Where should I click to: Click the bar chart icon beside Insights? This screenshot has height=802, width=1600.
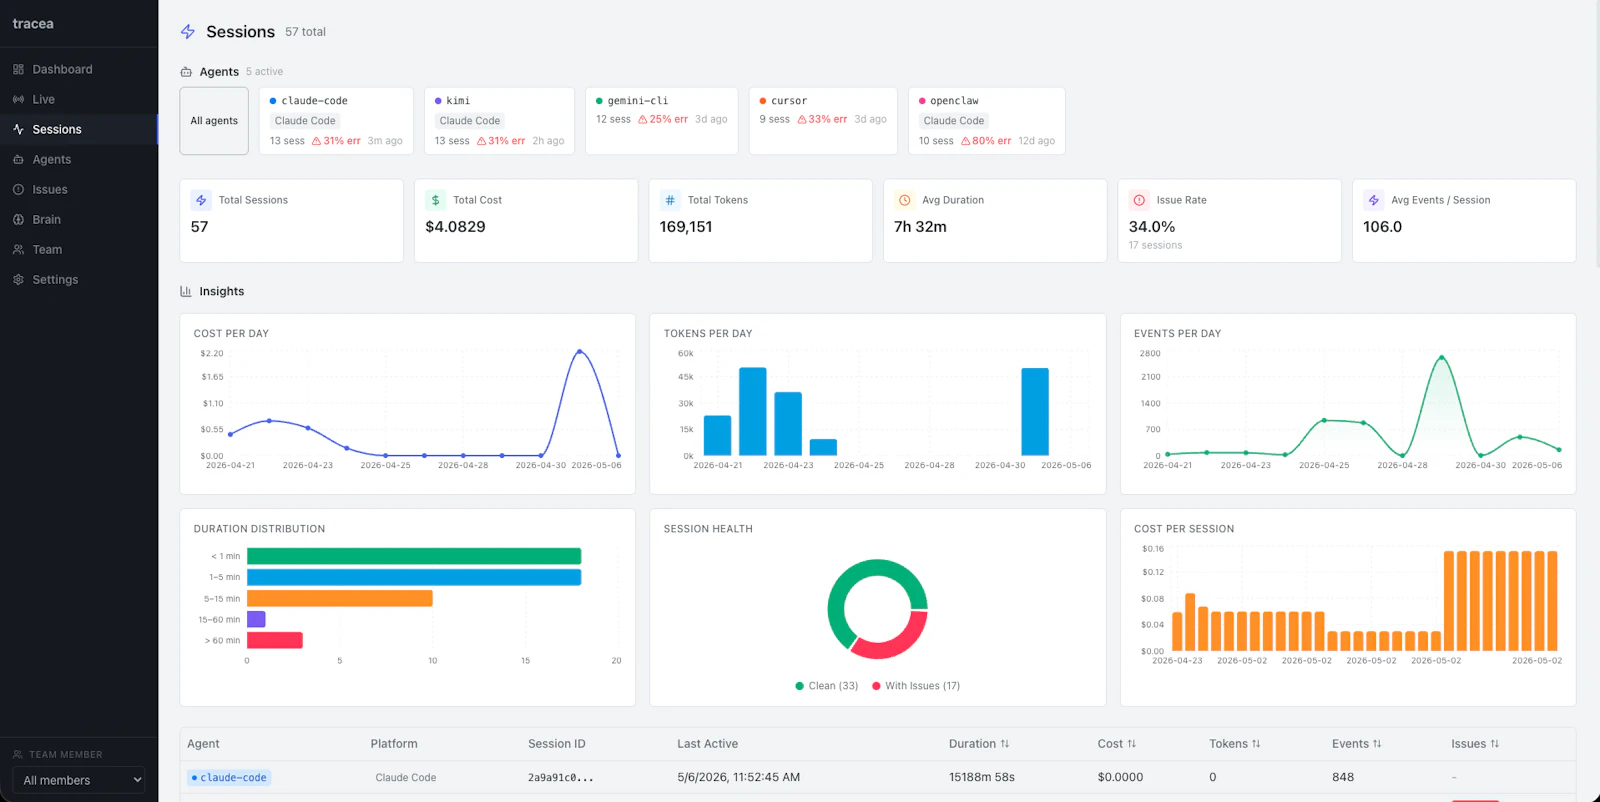[186, 291]
